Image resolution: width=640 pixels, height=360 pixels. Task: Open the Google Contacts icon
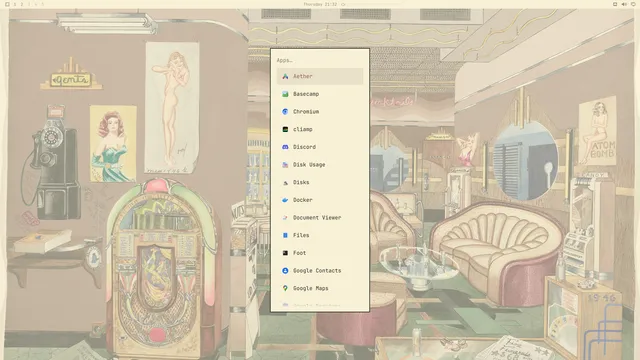click(x=285, y=271)
